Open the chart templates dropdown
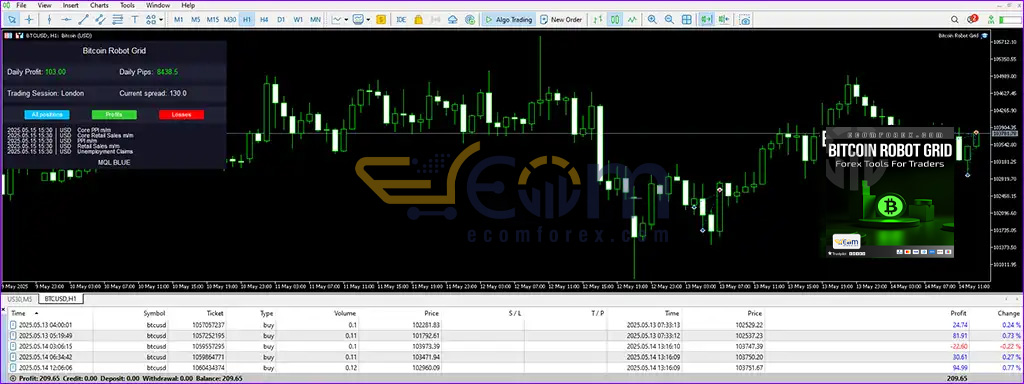The image size is (1024, 384). point(368,20)
